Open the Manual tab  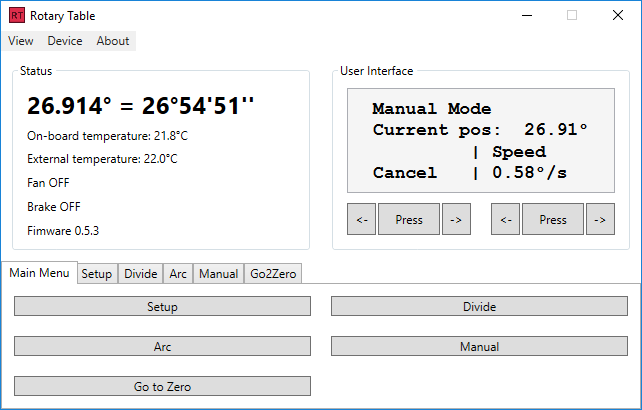point(218,274)
